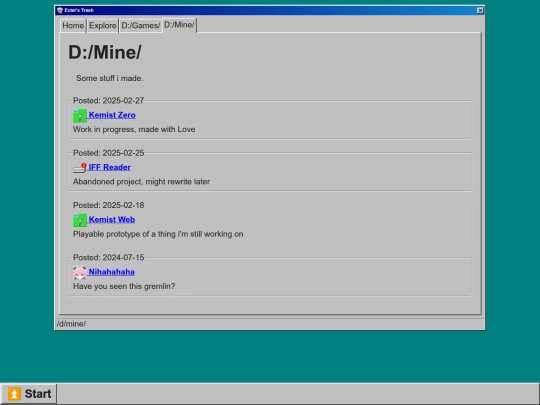The image size is (540, 405).
Task: Click the green Kemist Web icon
Action: click(80, 220)
